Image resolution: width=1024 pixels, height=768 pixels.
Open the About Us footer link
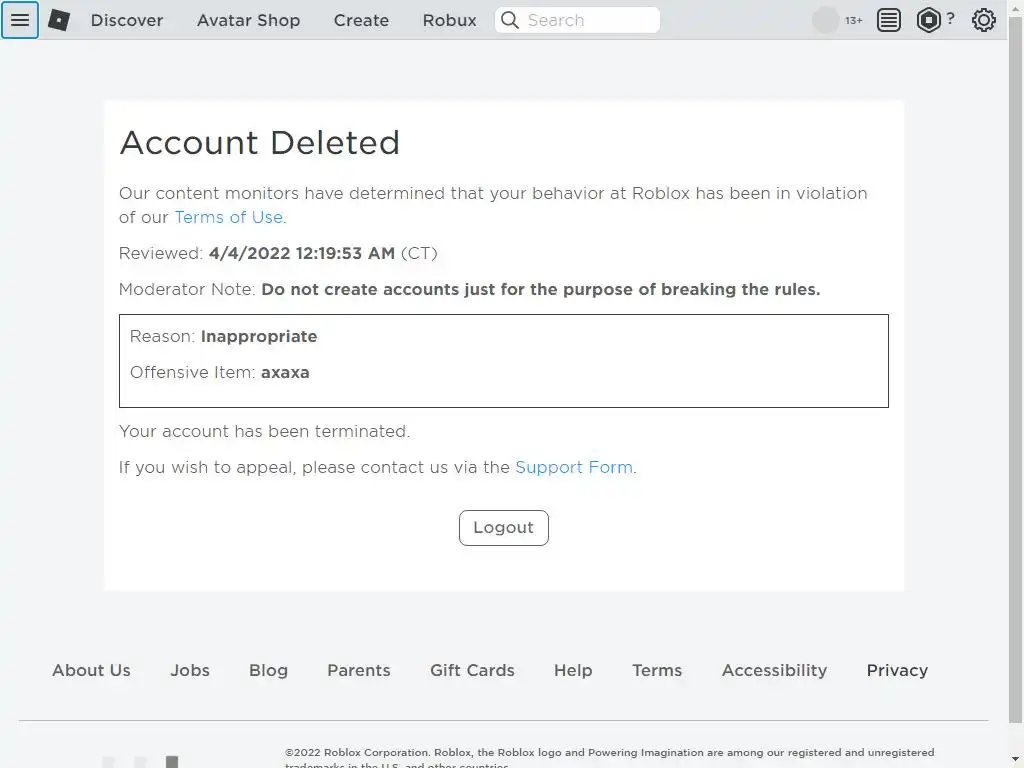(x=91, y=670)
